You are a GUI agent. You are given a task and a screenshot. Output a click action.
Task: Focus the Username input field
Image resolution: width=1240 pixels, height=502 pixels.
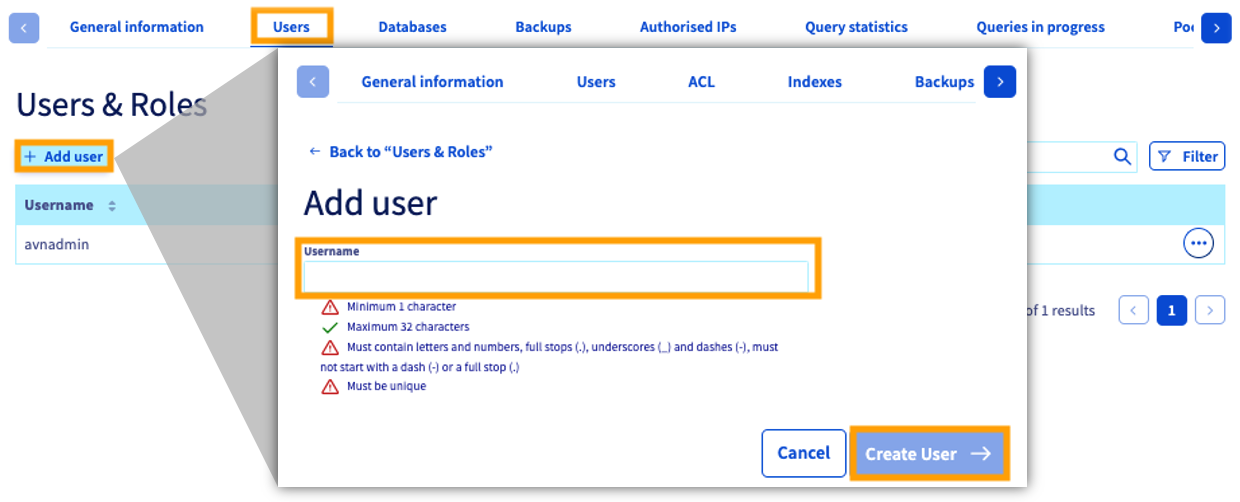556,276
